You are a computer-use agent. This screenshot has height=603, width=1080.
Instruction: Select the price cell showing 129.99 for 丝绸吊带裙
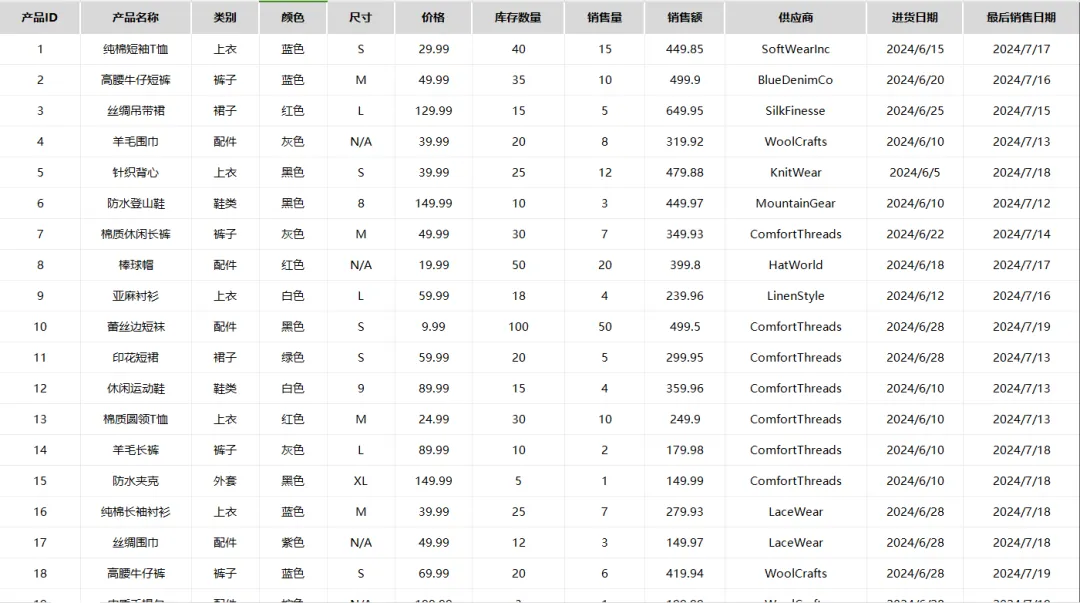point(432,110)
